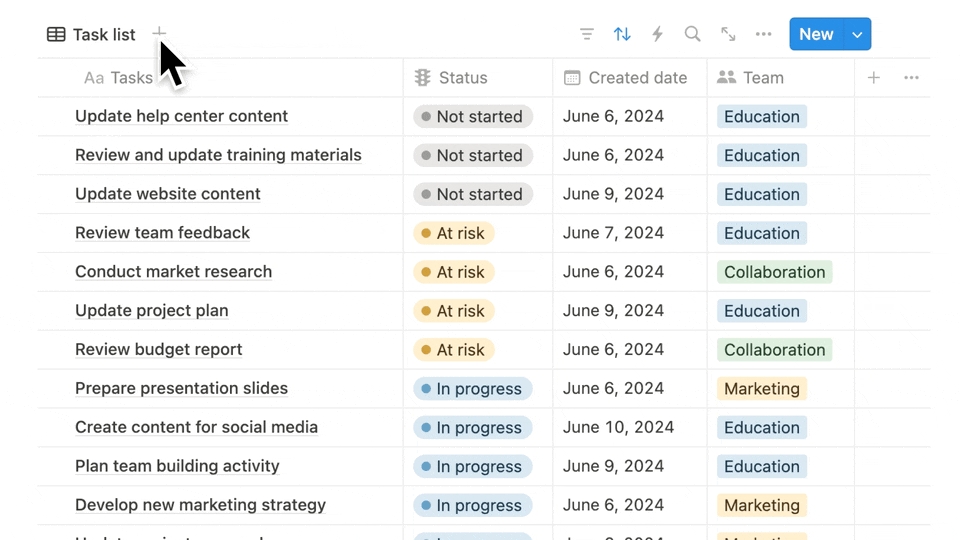Click the filter icon in the toolbar
960x540 pixels.
click(587, 34)
